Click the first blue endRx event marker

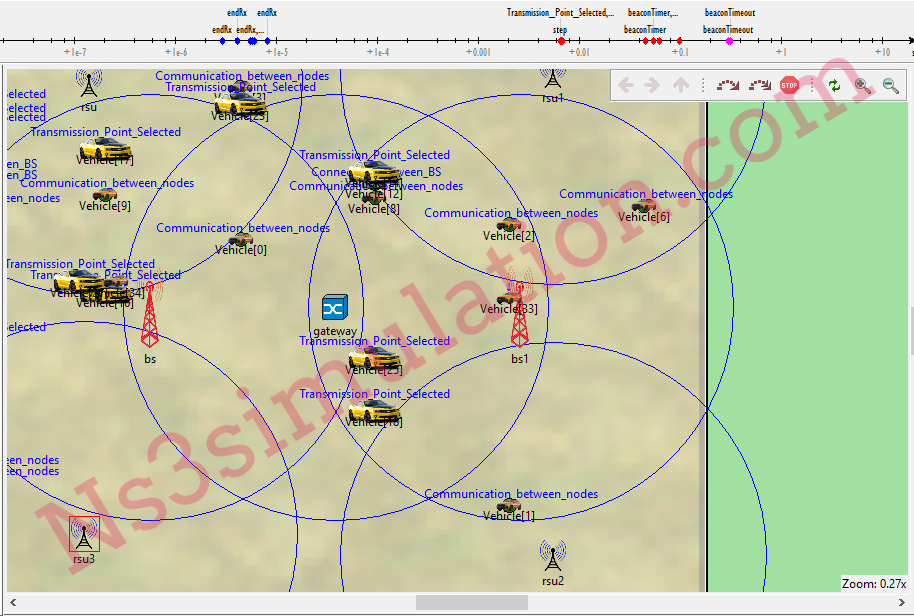click(222, 41)
